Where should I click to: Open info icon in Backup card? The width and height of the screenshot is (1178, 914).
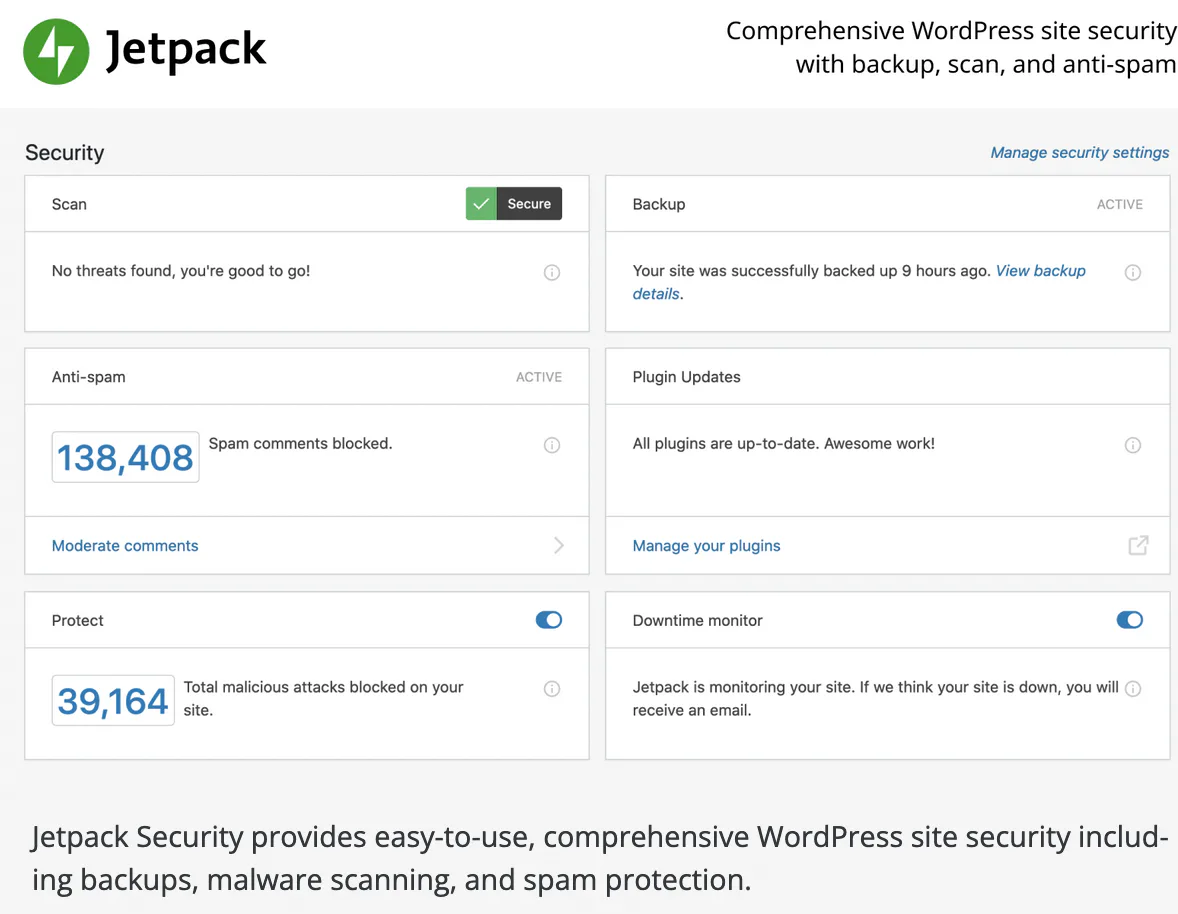coord(1132,272)
